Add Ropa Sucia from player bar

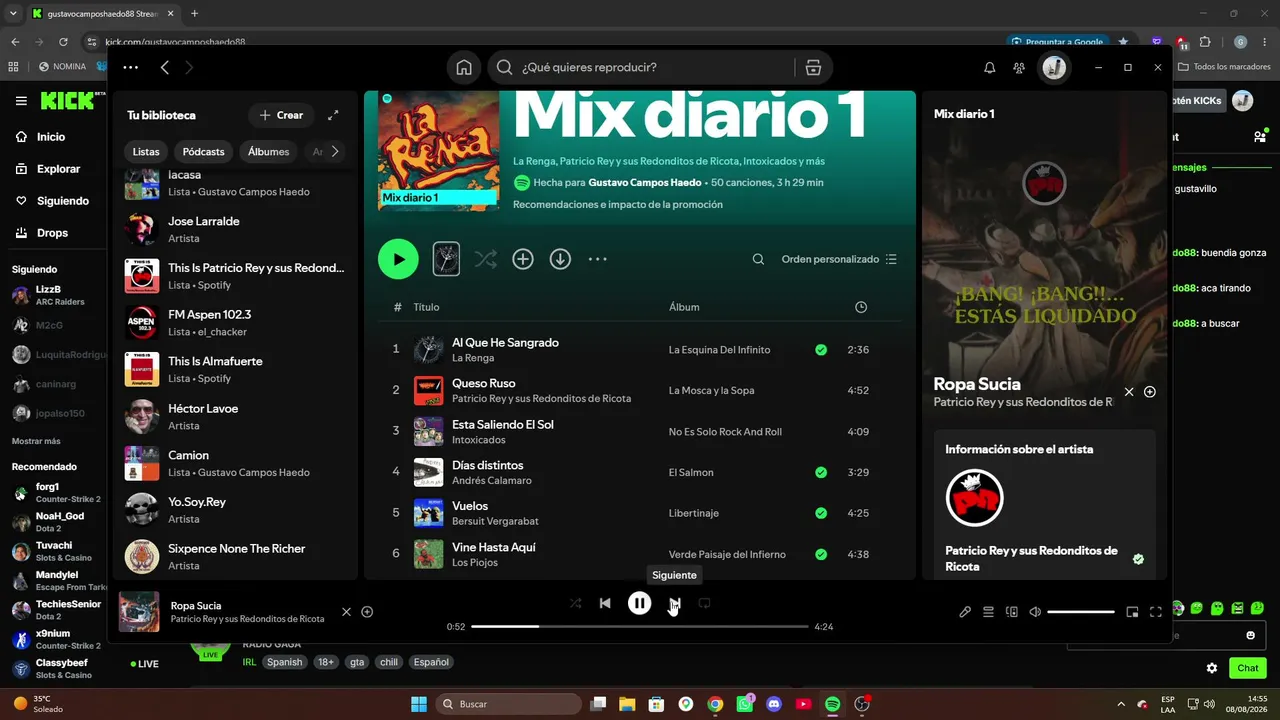[x=367, y=612]
